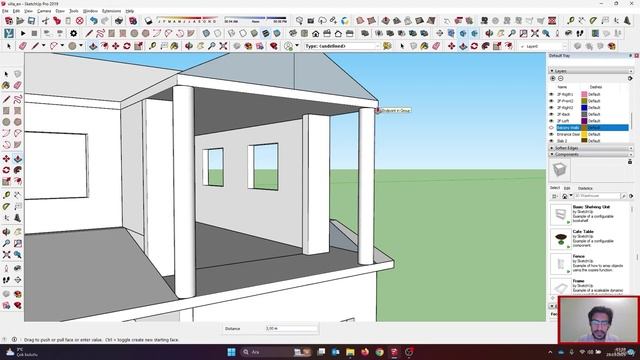Open the Components navigation dropdown arrow
This screenshot has width=640, height=360.
click(571, 196)
